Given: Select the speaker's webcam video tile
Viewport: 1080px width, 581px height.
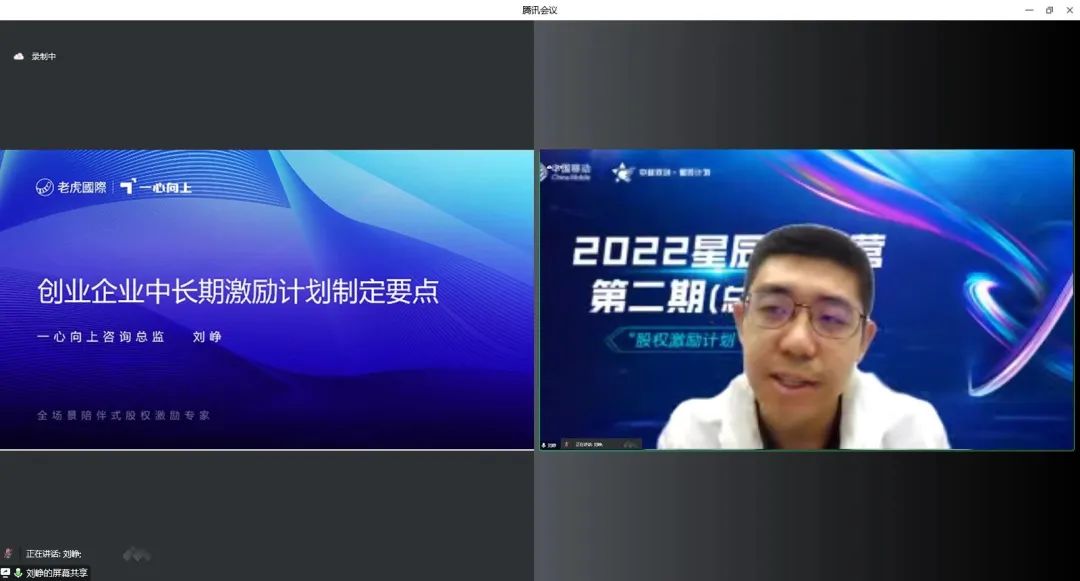Looking at the screenshot, I should pyautogui.click(x=806, y=300).
